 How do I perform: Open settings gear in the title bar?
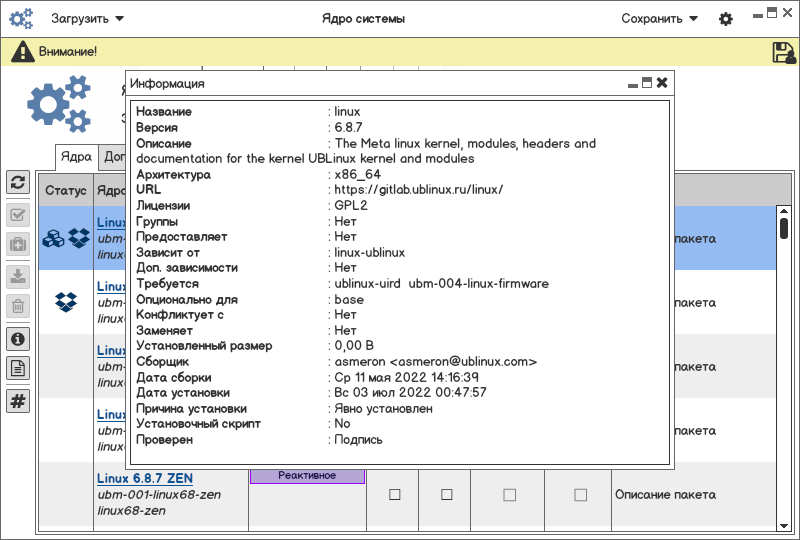(x=726, y=19)
